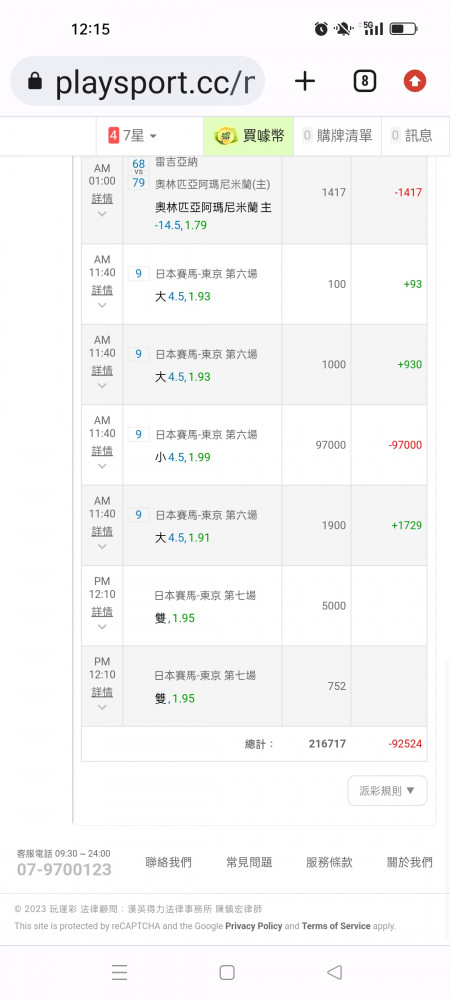
Task: Expand 詳情 chevron for the -97000 bet
Action: coord(102,466)
